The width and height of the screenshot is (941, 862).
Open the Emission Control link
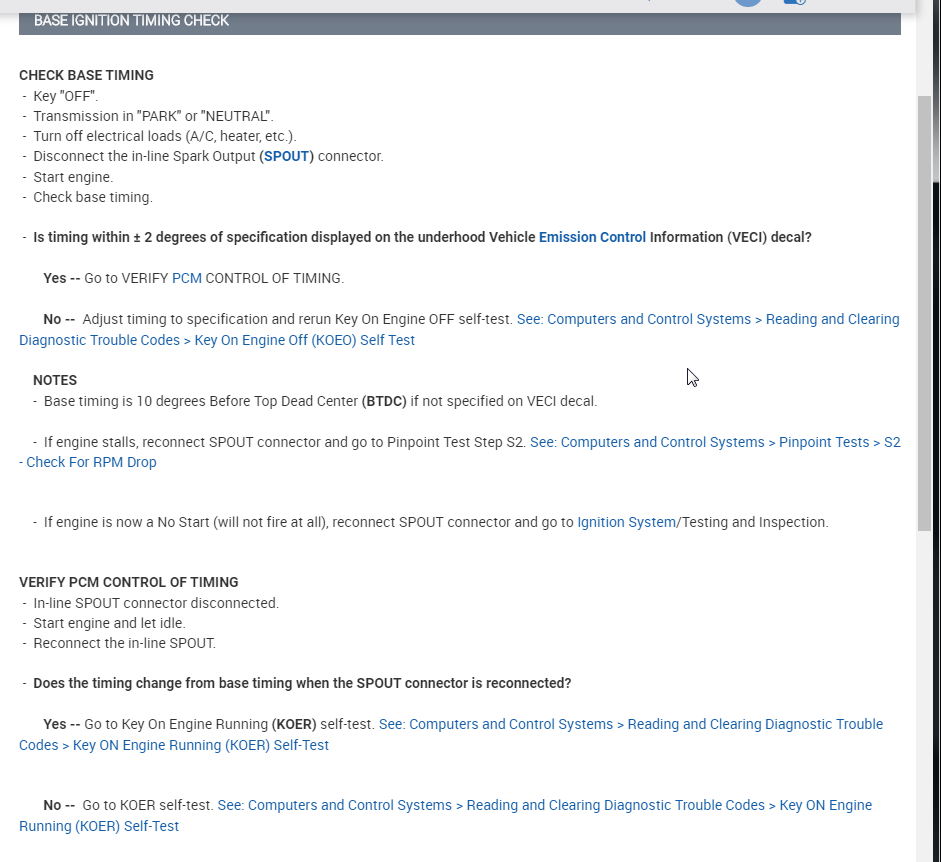(592, 237)
